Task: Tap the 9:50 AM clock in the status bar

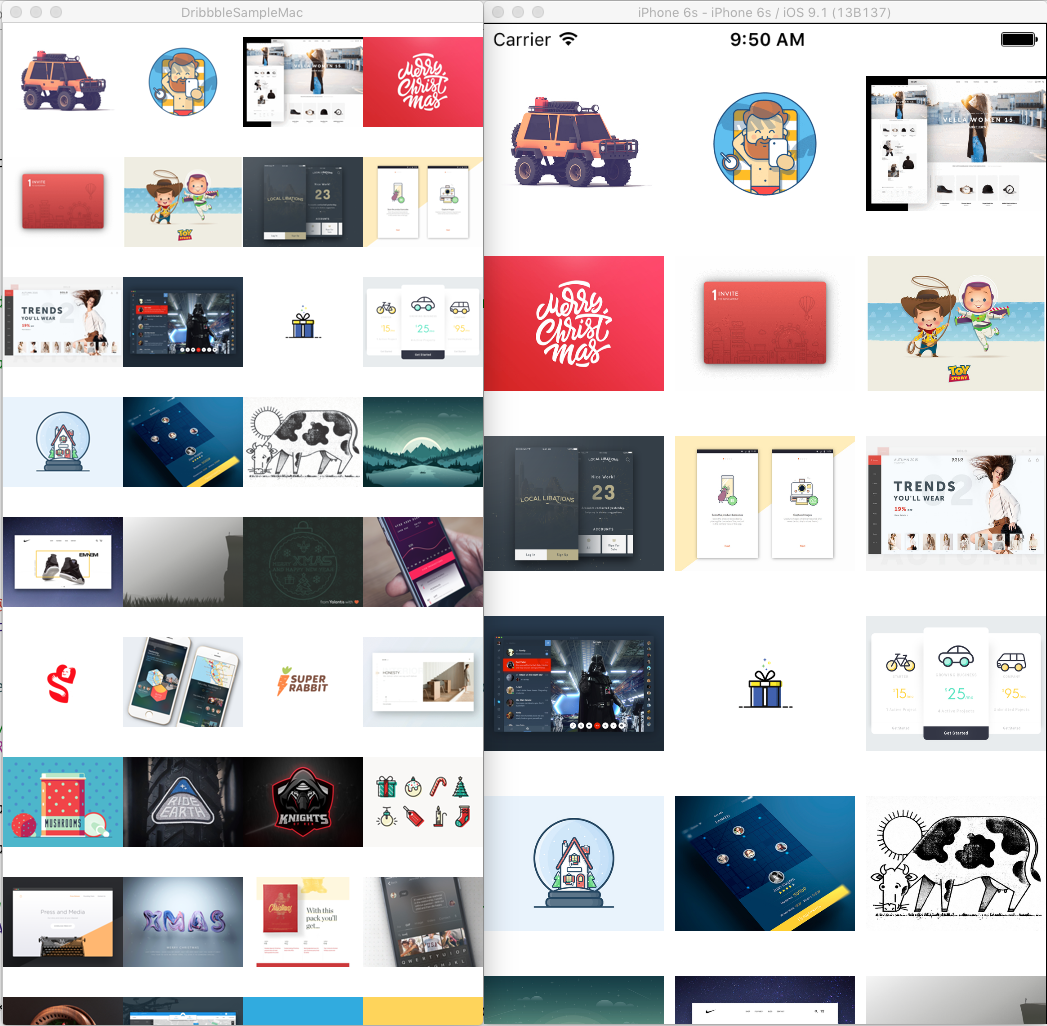Action: [767, 39]
